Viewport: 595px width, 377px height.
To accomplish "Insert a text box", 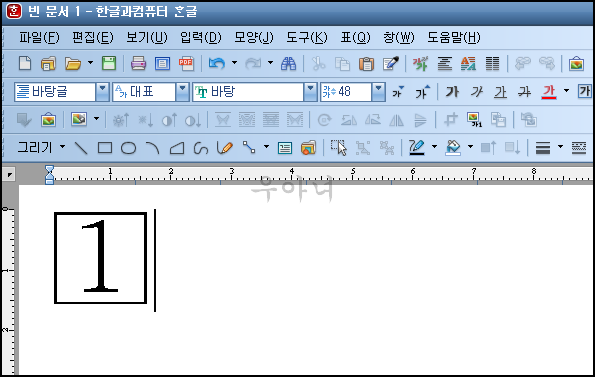I will (285, 148).
